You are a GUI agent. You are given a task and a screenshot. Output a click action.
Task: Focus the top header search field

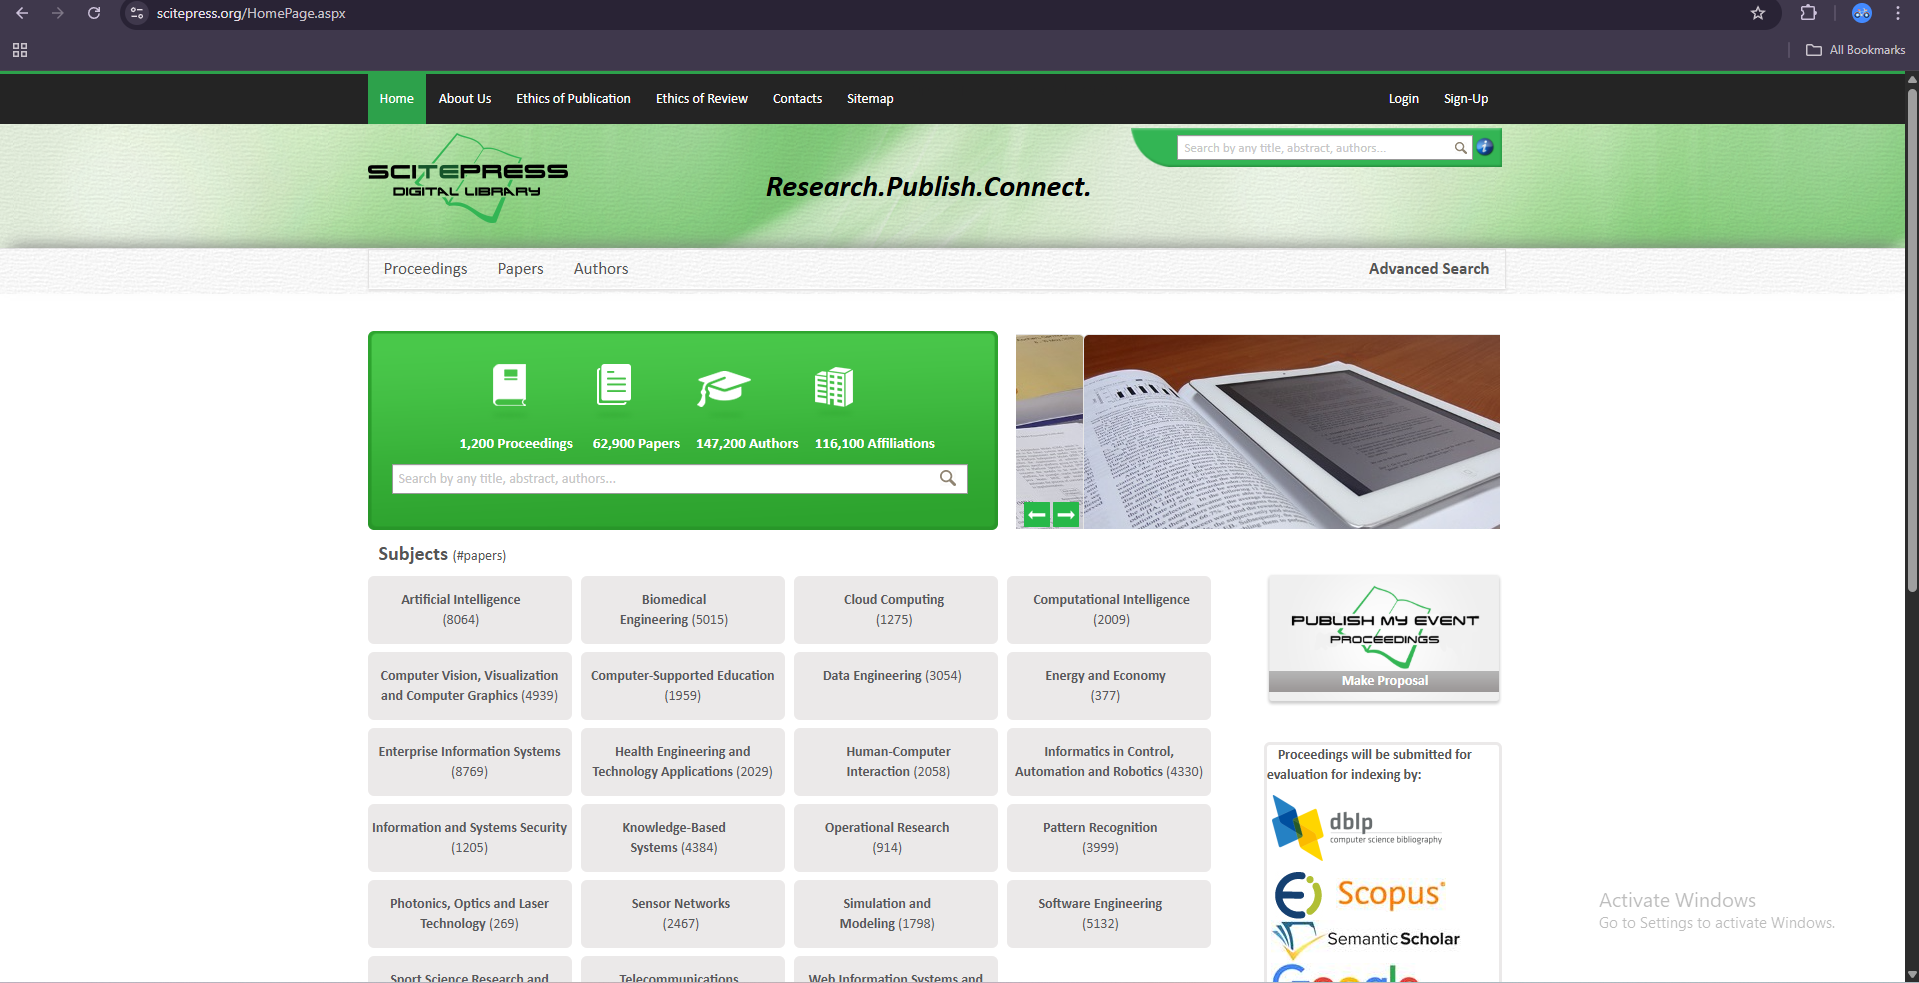(1314, 148)
